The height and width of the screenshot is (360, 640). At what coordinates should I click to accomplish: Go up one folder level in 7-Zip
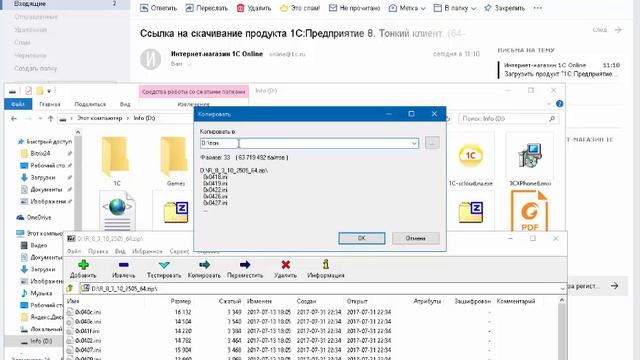70,289
